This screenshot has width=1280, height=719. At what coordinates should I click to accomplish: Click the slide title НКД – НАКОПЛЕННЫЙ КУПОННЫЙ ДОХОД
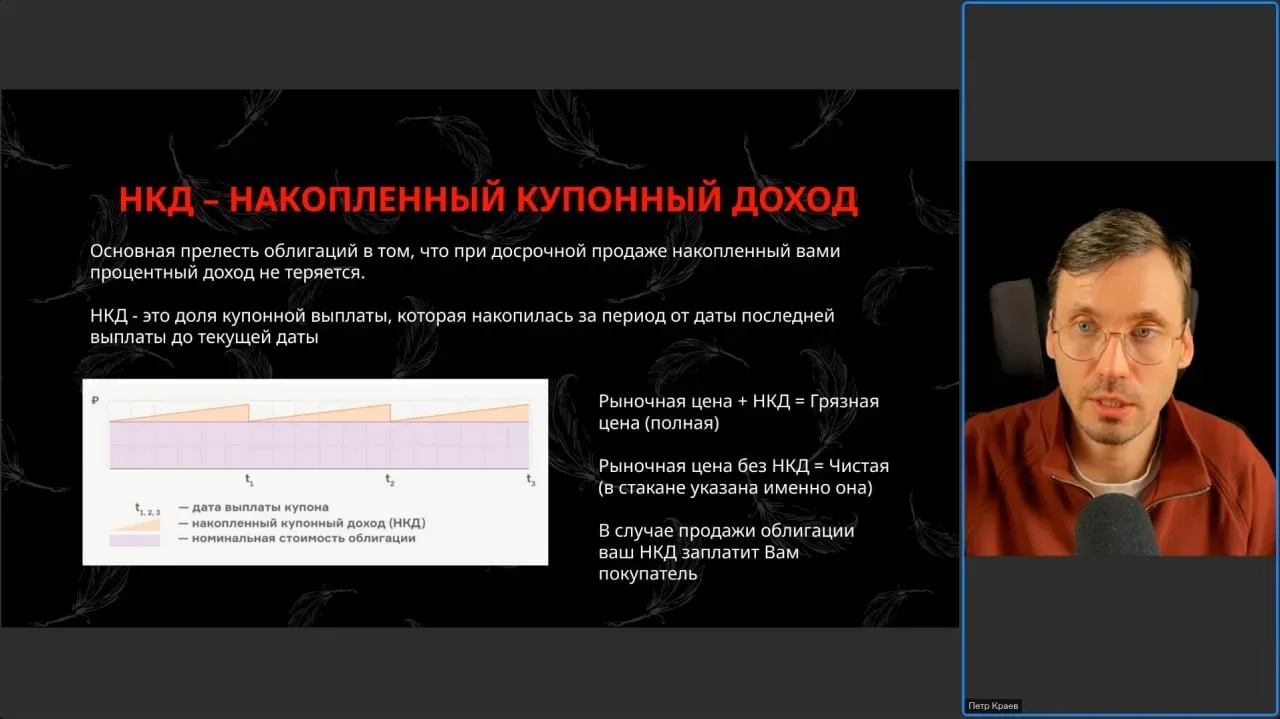488,200
